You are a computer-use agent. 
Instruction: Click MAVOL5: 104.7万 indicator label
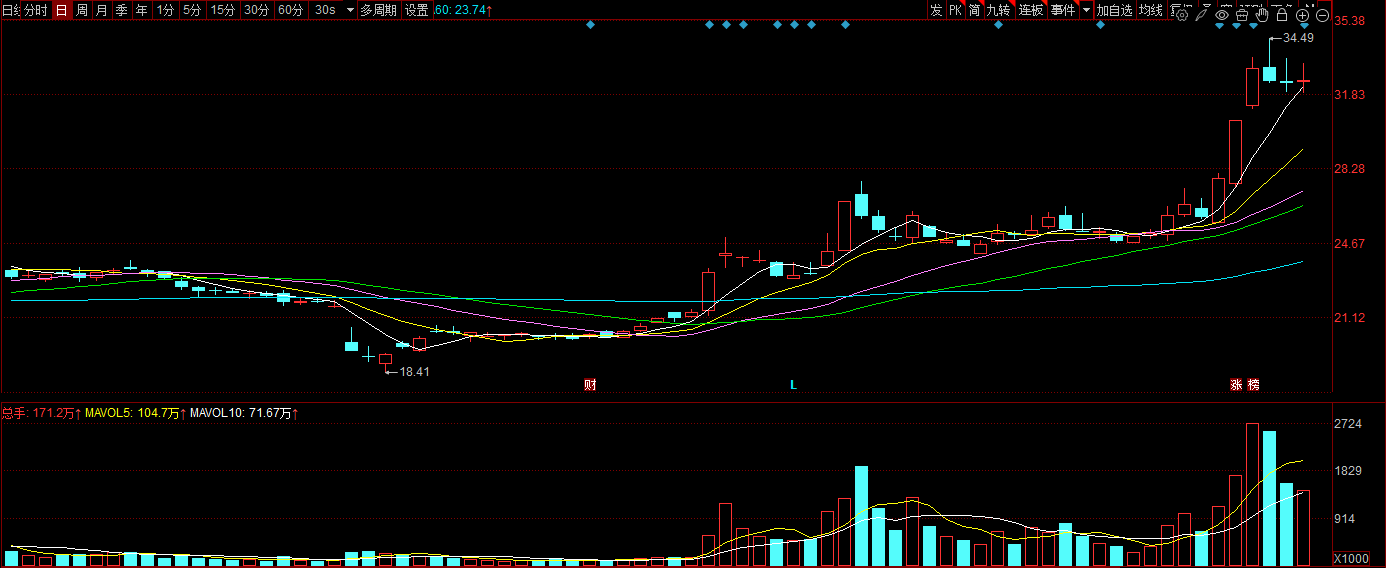136,412
